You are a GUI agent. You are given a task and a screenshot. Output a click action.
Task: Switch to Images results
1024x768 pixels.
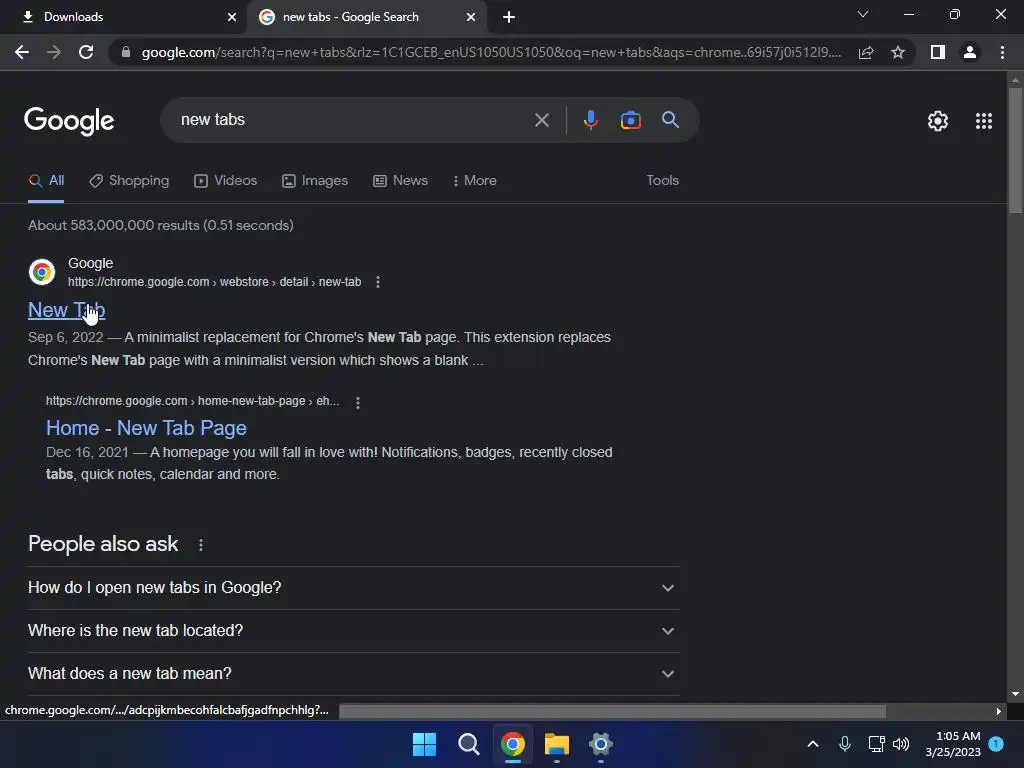tap(315, 181)
